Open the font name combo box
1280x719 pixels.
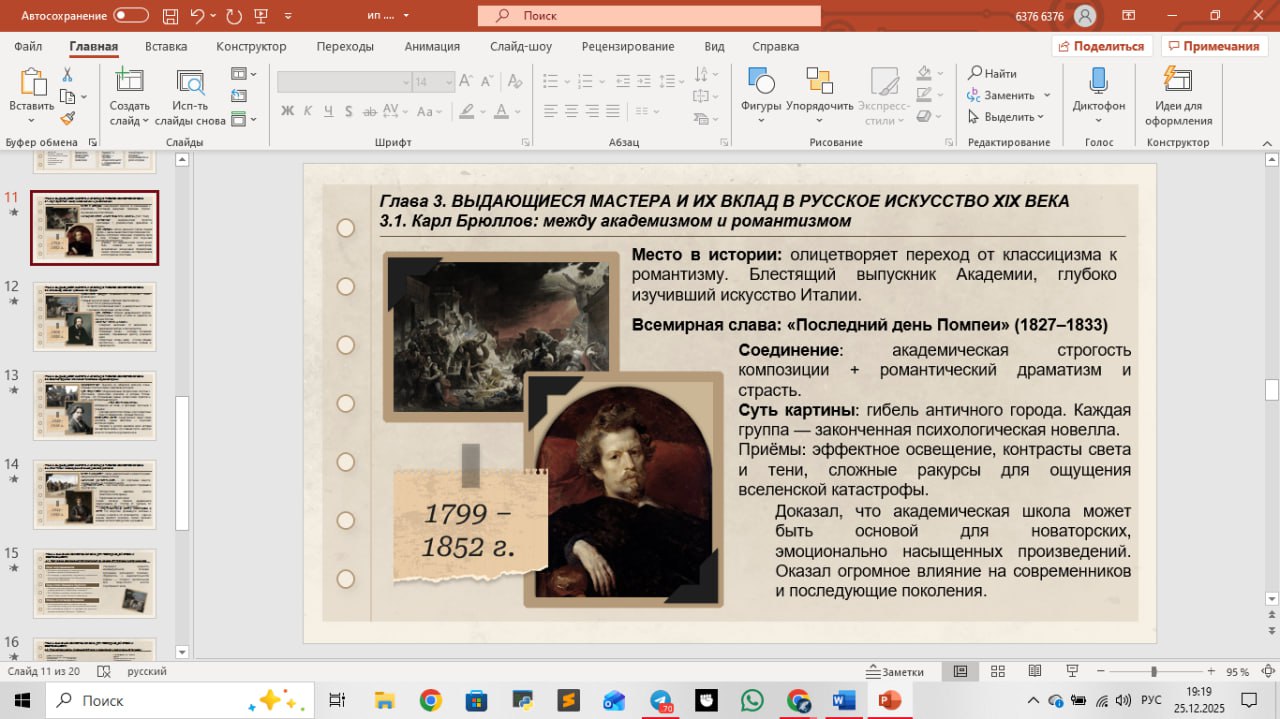click(345, 82)
